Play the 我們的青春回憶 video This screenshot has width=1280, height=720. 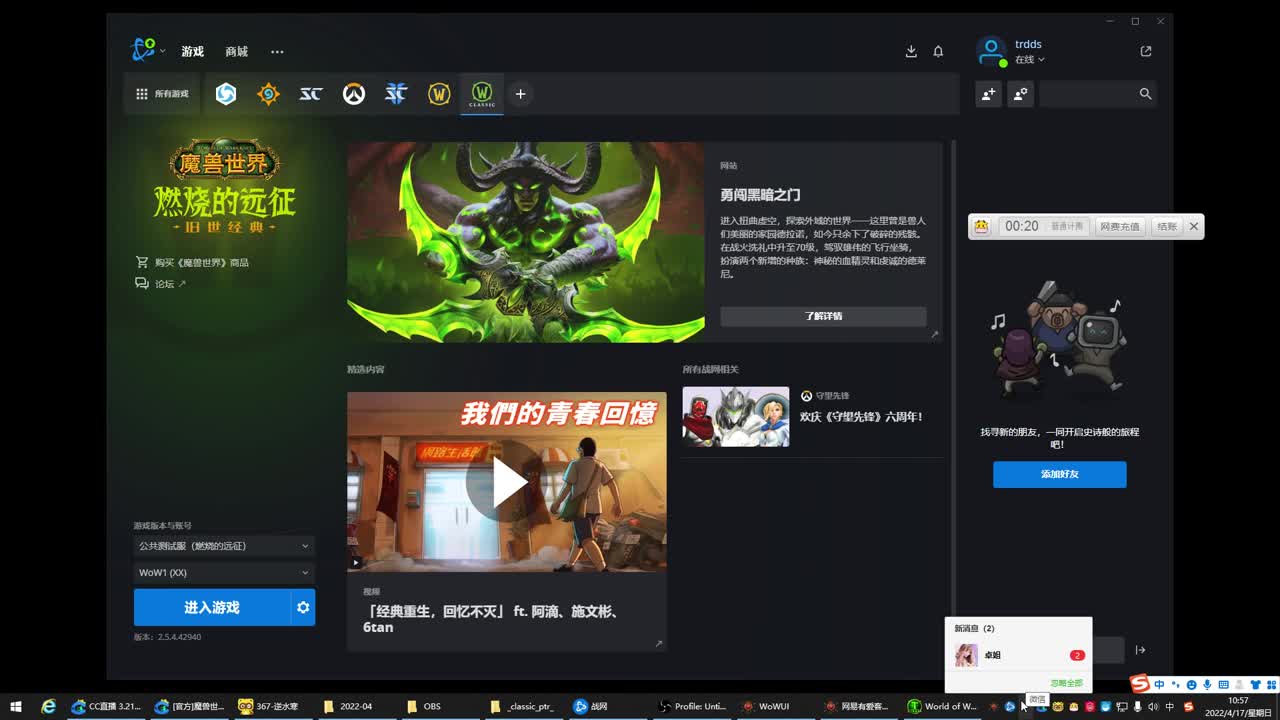tap(507, 482)
